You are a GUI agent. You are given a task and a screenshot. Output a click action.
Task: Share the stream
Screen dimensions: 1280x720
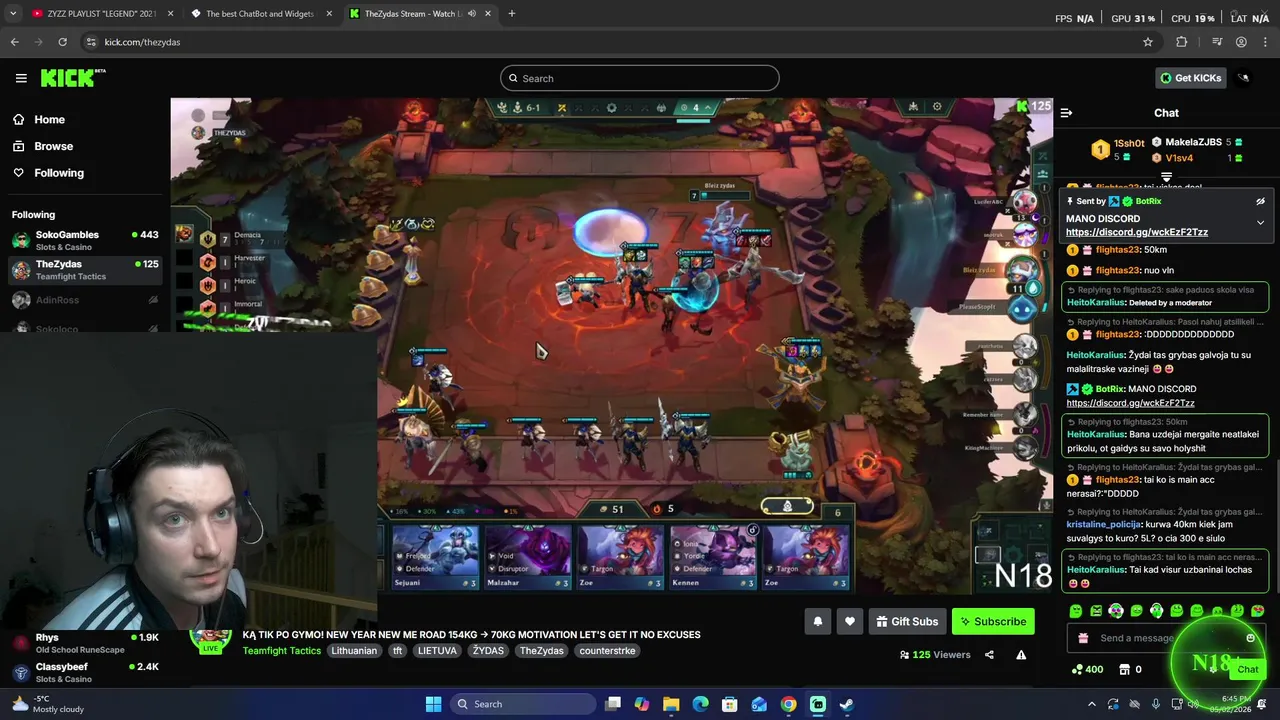click(x=989, y=655)
